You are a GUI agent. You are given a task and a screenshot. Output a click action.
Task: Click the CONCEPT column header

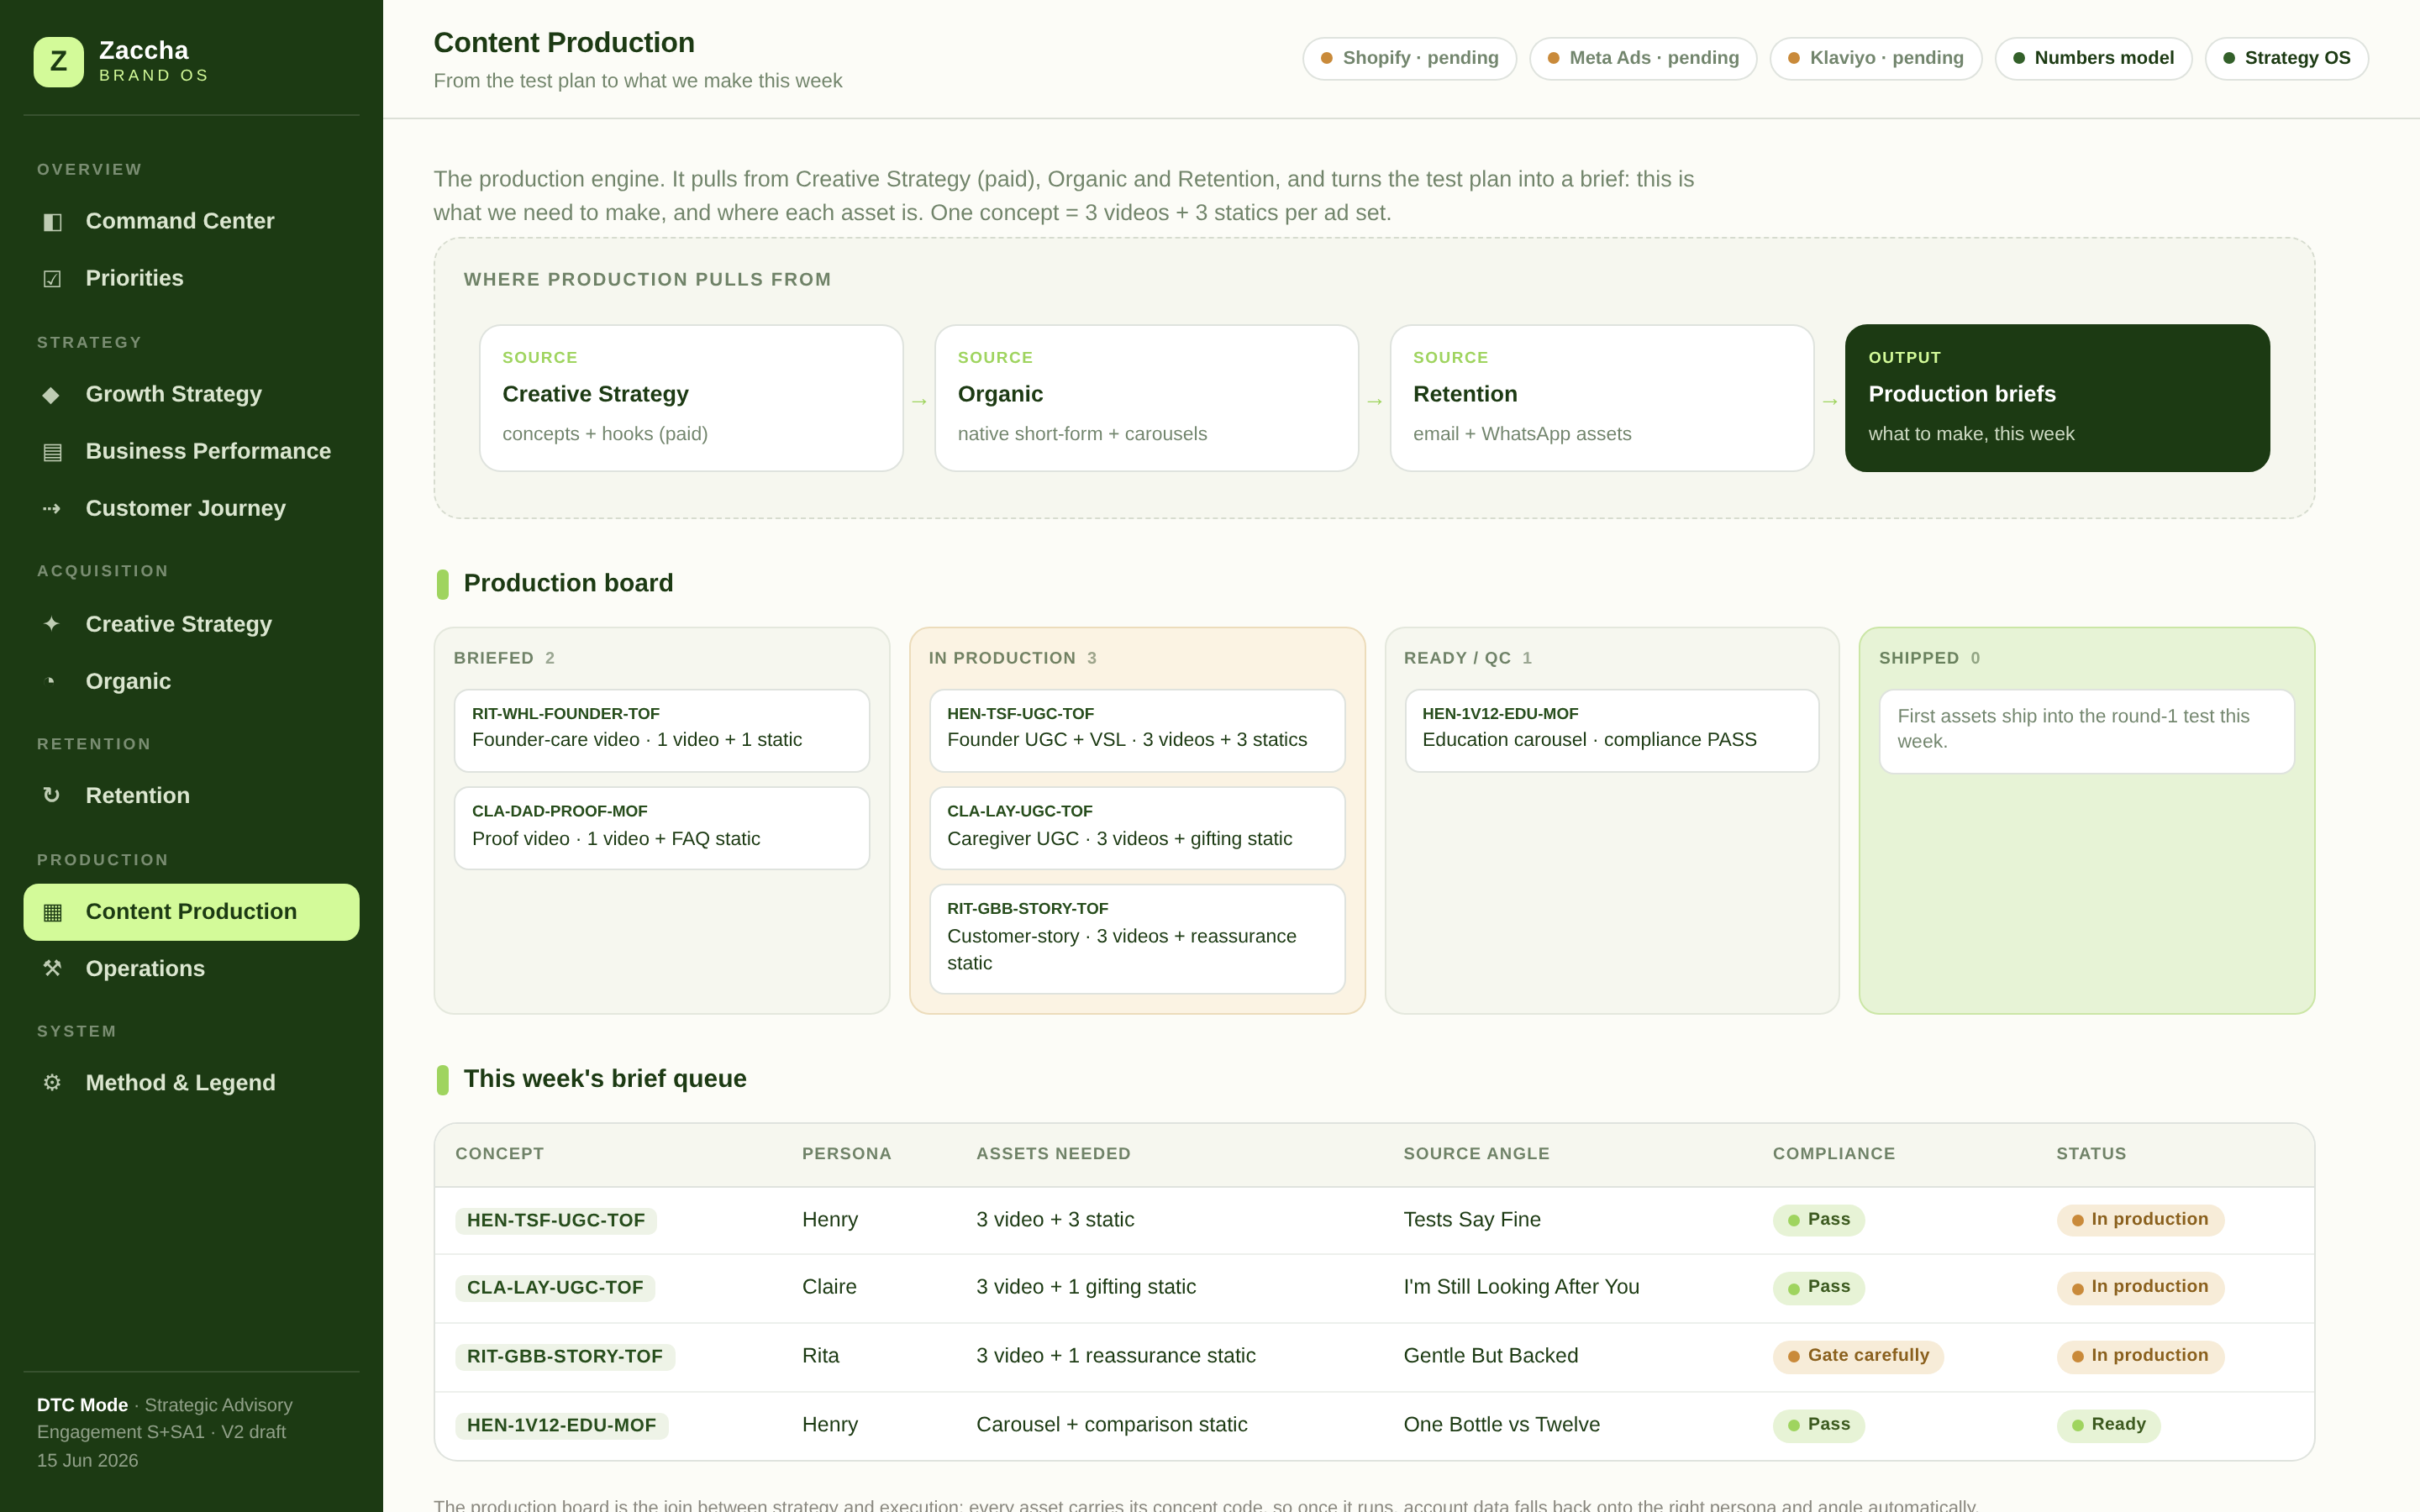pos(499,1154)
